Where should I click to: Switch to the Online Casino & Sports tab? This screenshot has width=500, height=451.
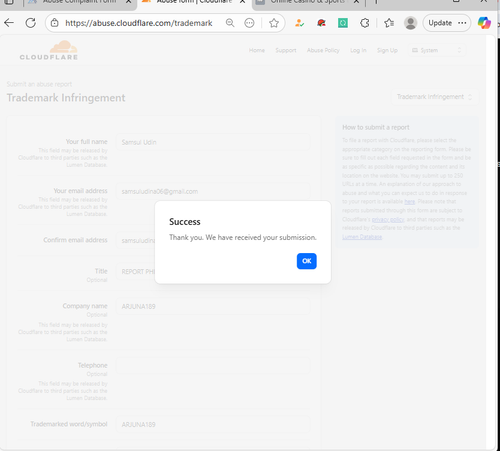(307, 3)
